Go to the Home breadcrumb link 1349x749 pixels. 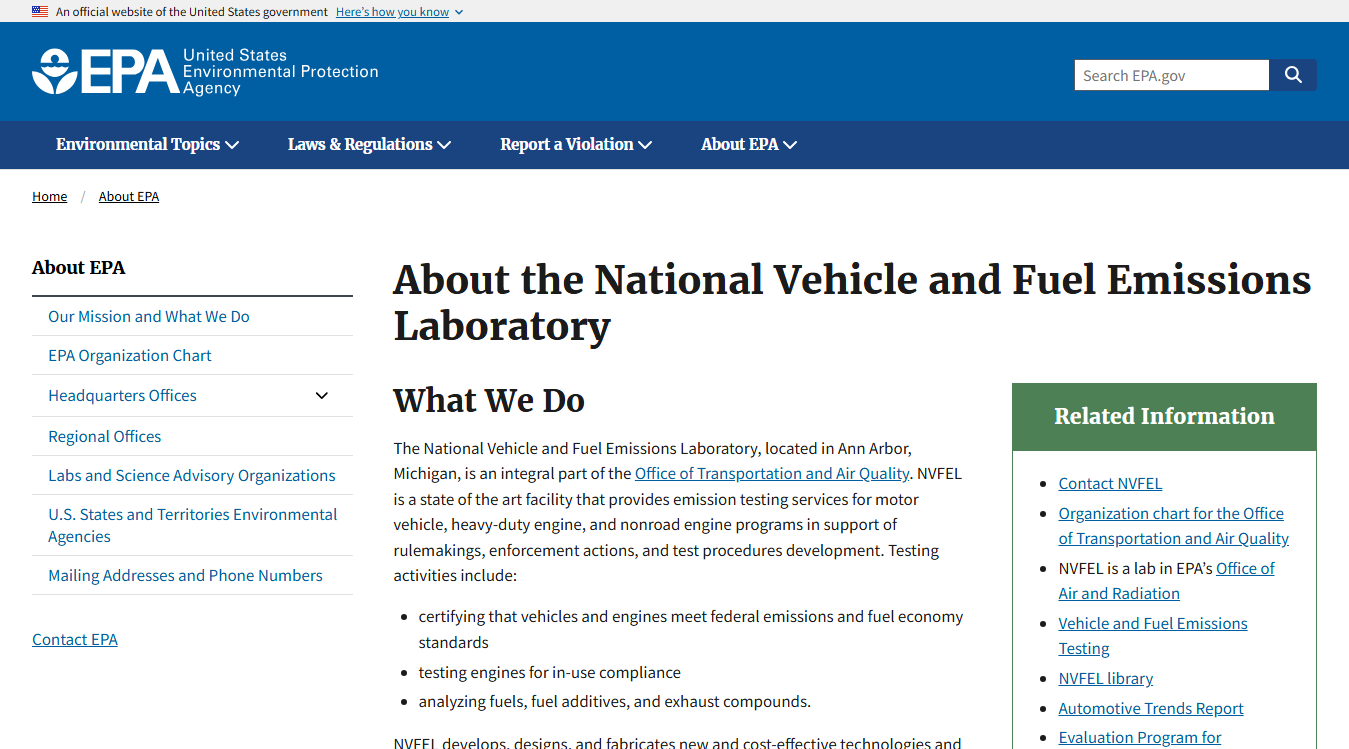click(49, 196)
